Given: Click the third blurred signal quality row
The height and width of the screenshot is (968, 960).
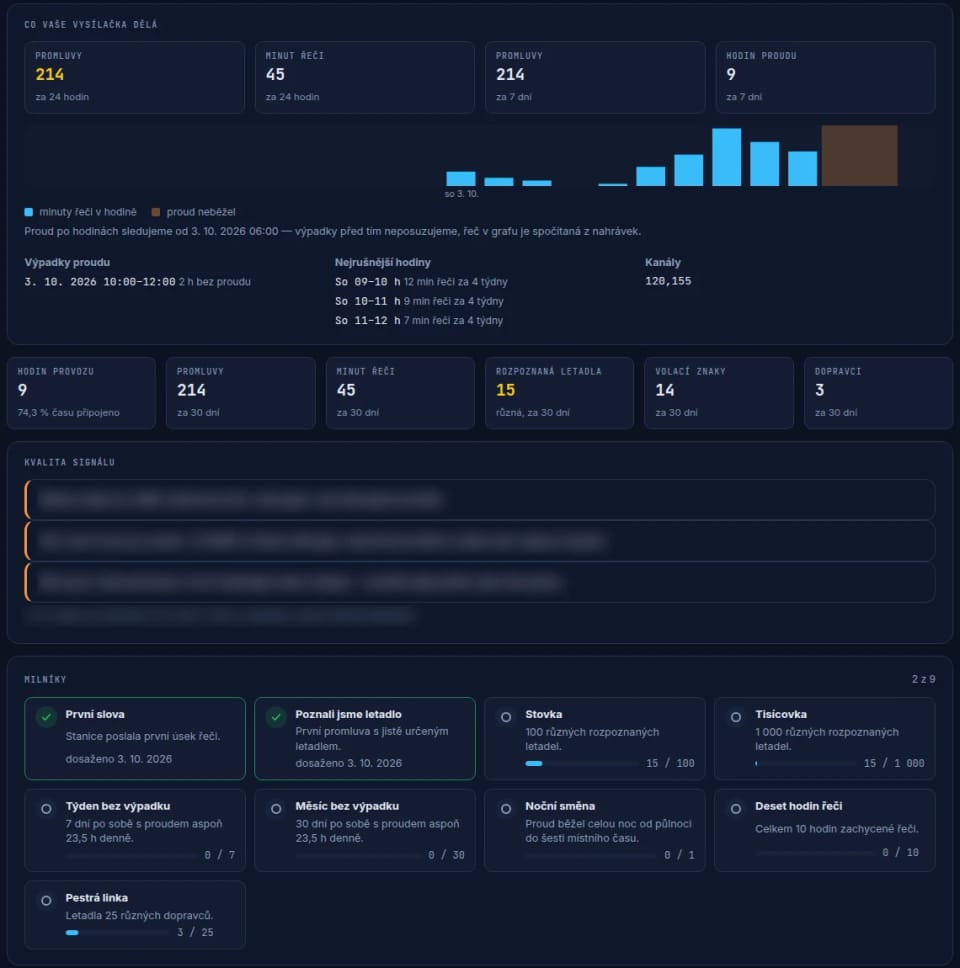Looking at the screenshot, I should [480, 582].
